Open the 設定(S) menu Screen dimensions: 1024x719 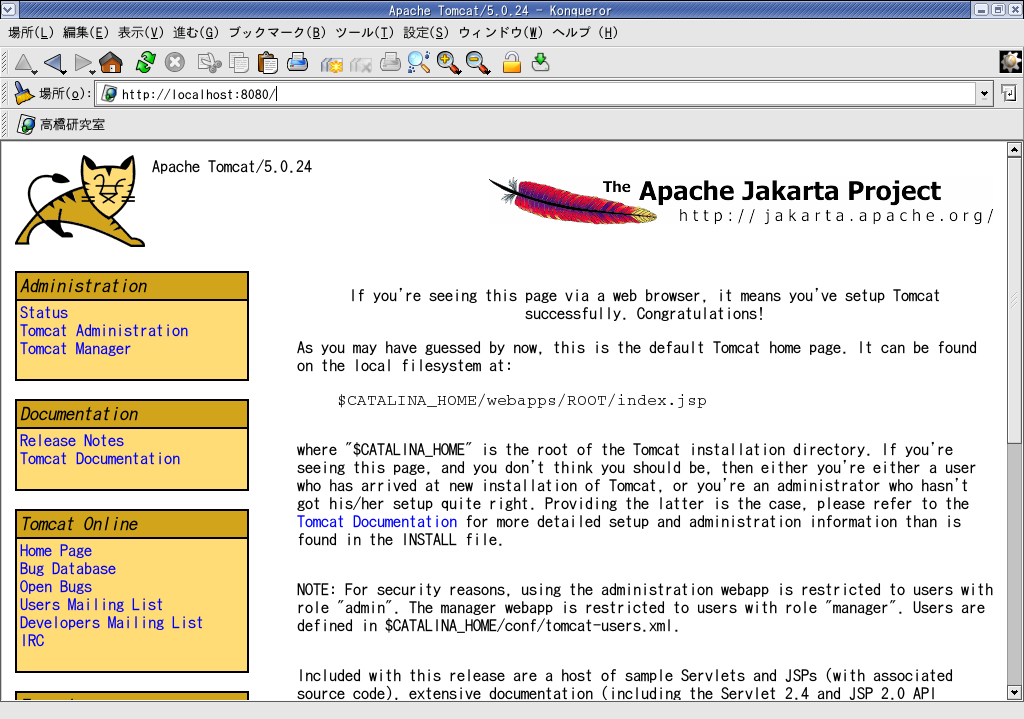click(426, 33)
